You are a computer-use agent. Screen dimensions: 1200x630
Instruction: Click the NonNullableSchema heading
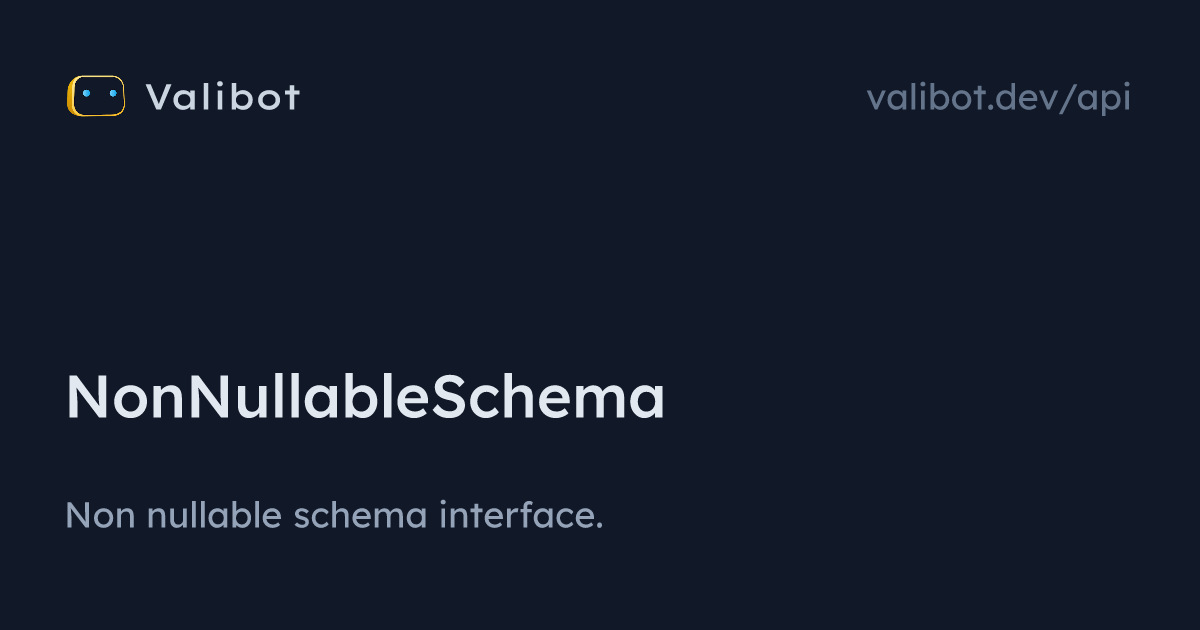[366, 397]
